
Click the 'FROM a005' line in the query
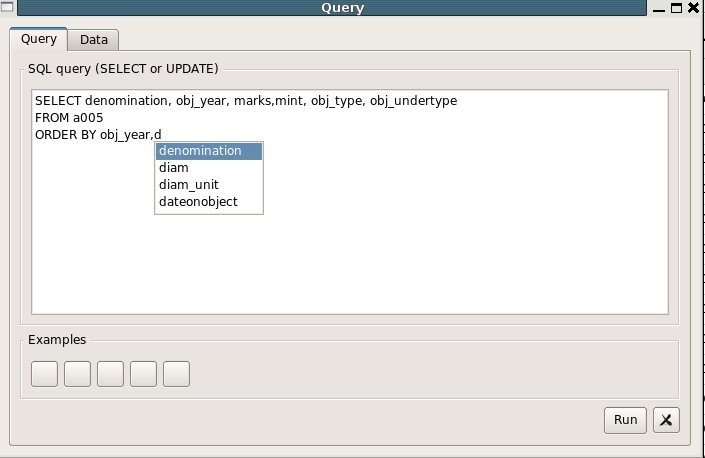[x=69, y=118]
